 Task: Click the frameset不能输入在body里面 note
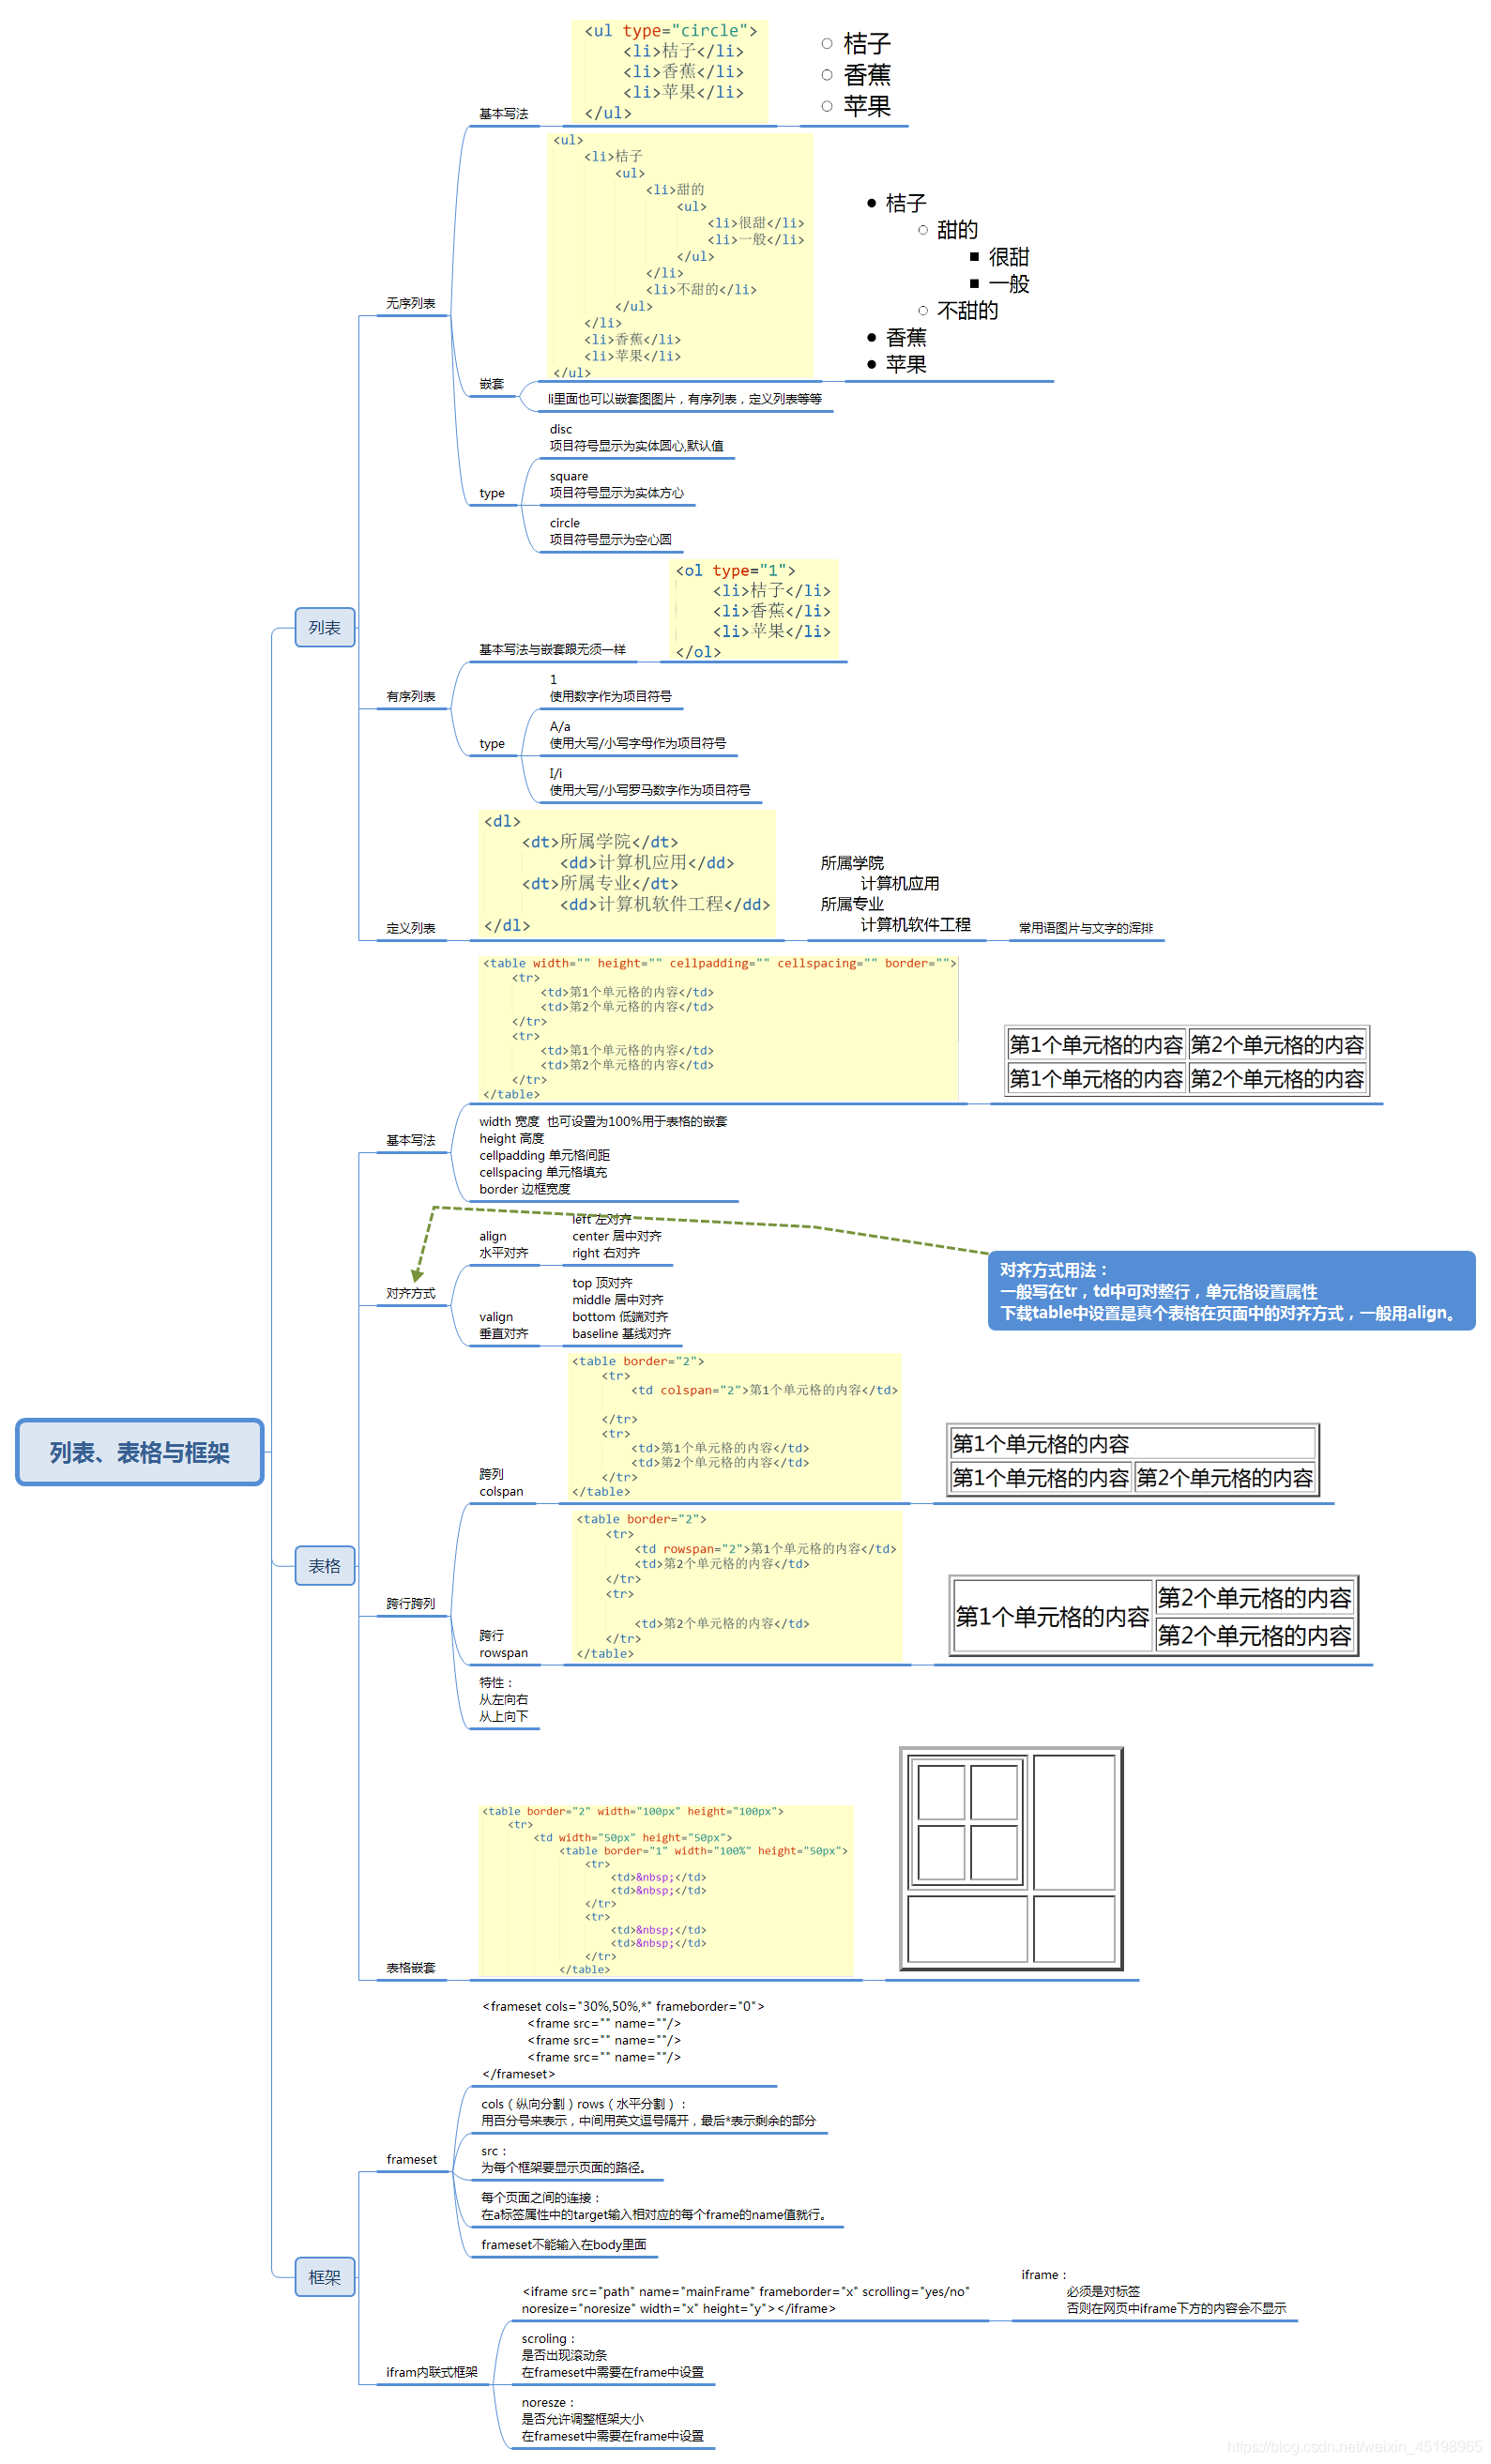coord(563,2245)
